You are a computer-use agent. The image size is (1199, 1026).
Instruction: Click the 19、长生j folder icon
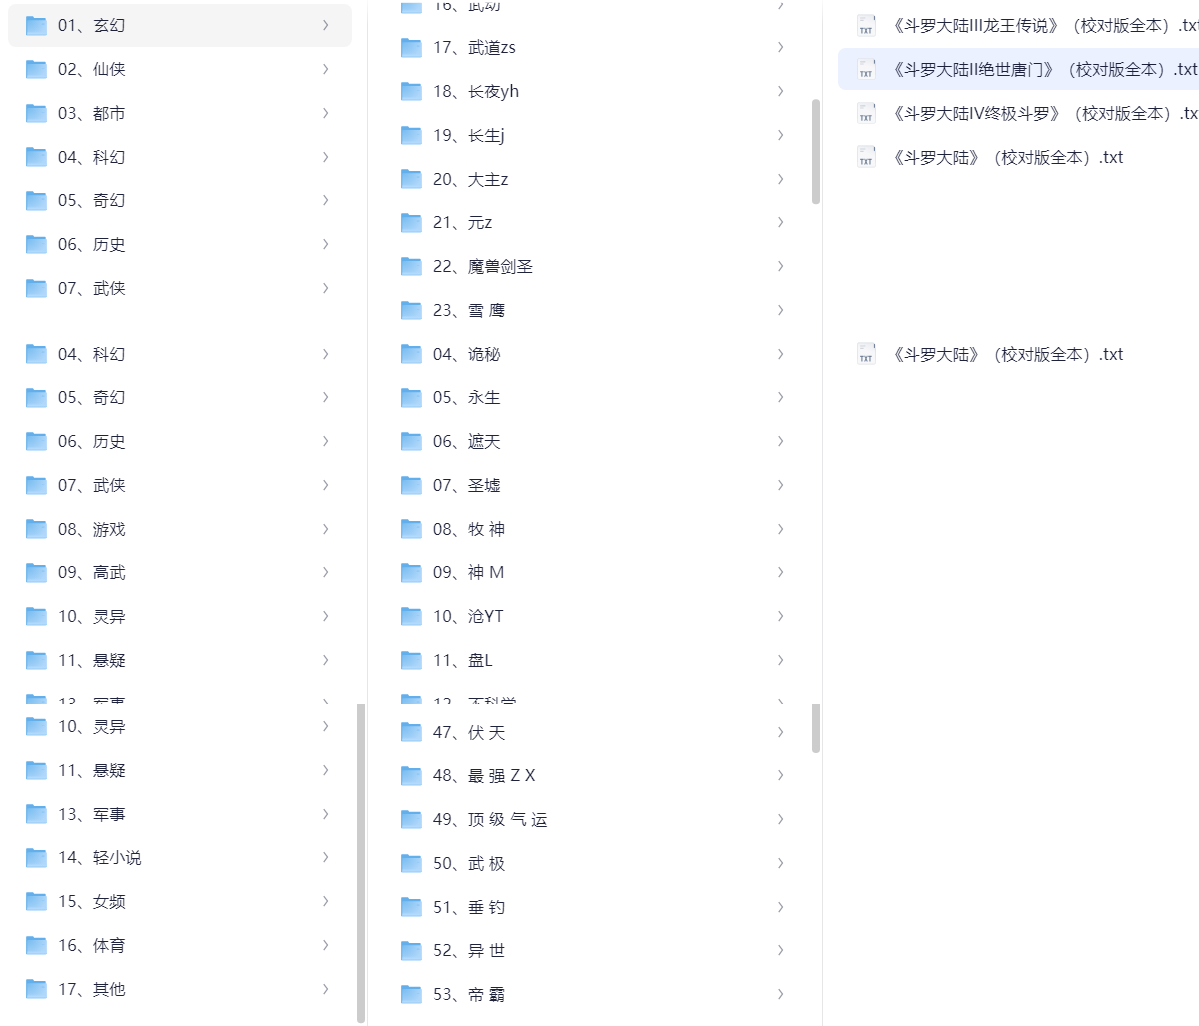(411, 136)
